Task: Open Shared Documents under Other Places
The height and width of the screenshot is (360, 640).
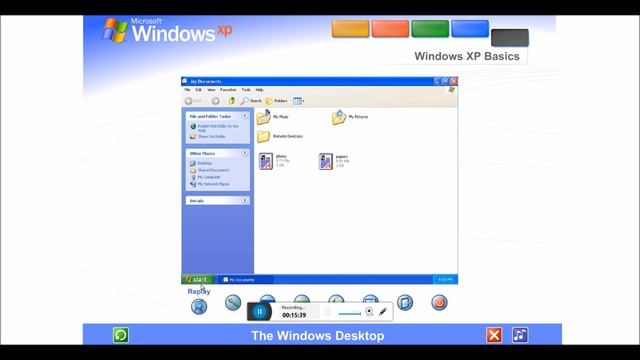Action: (x=210, y=170)
